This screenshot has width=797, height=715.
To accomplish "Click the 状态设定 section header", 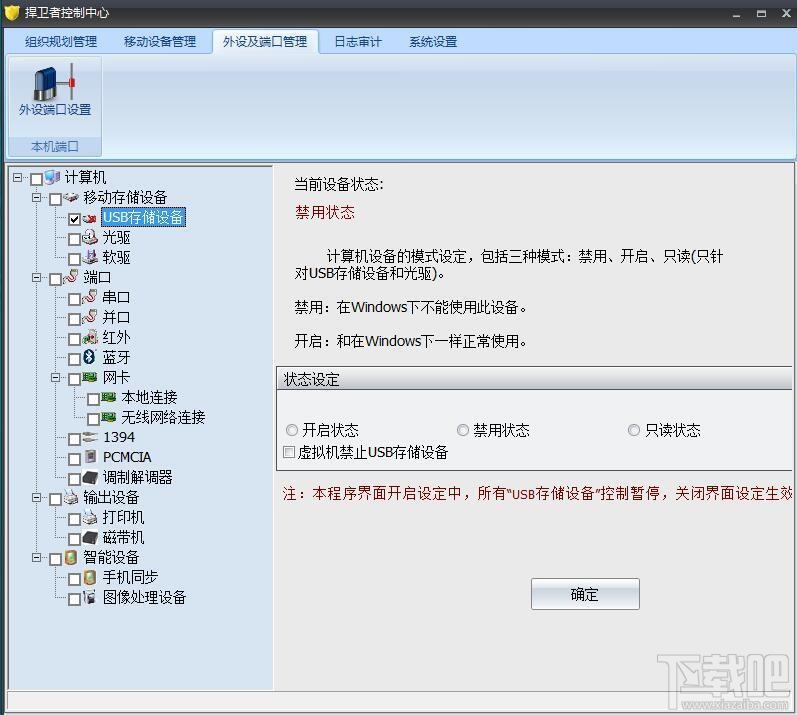I will pyautogui.click(x=534, y=379).
